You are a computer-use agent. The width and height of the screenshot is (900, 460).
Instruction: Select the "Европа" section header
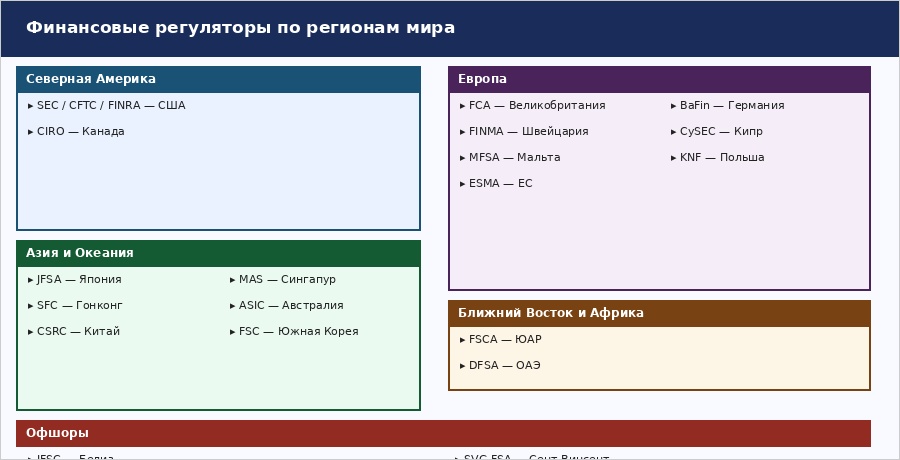click(x=660, y=79)
